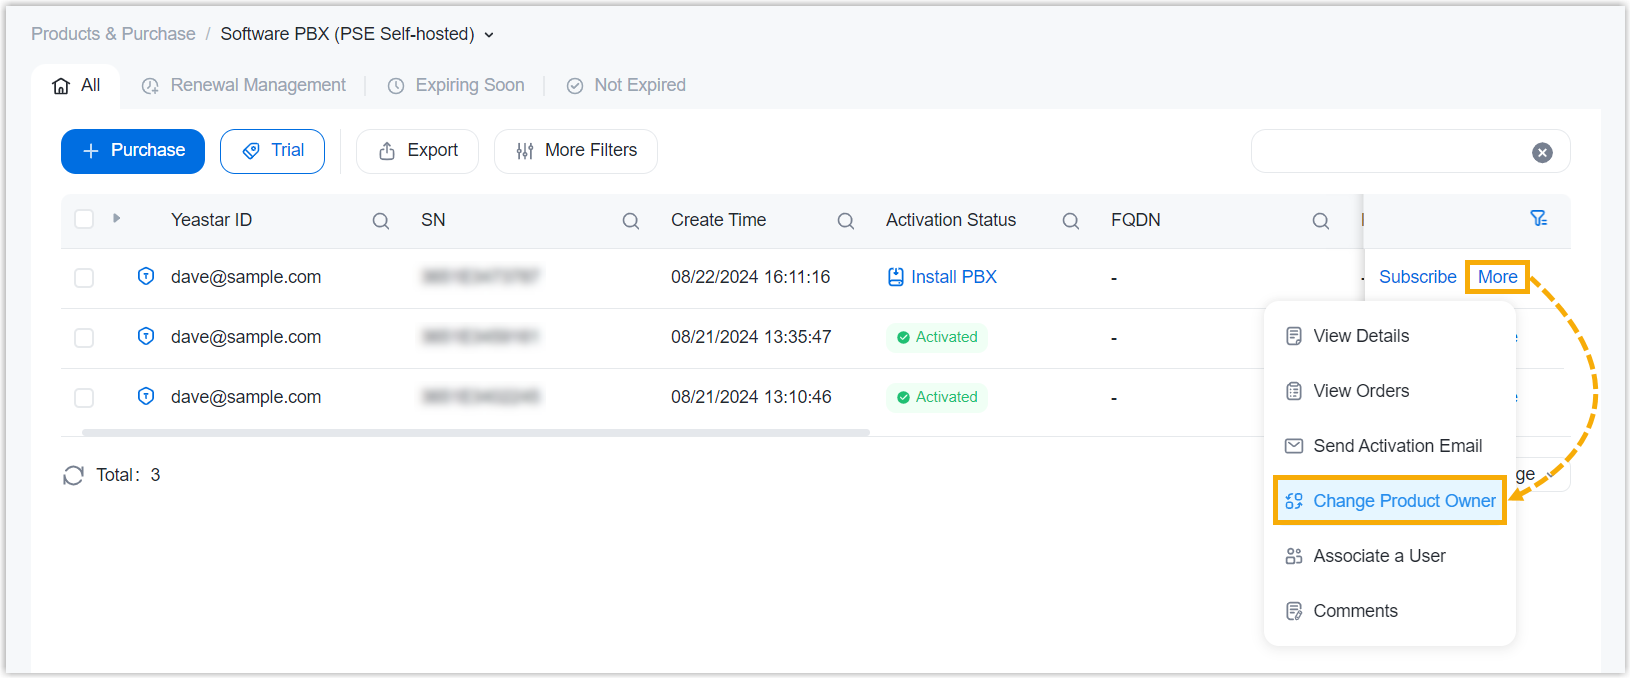The height and width of the screenshot is (679, 1631).
Task: Expand the Software PBX breadcrumb dropdown
Action: pyautogui.click(x=489, y=35)
